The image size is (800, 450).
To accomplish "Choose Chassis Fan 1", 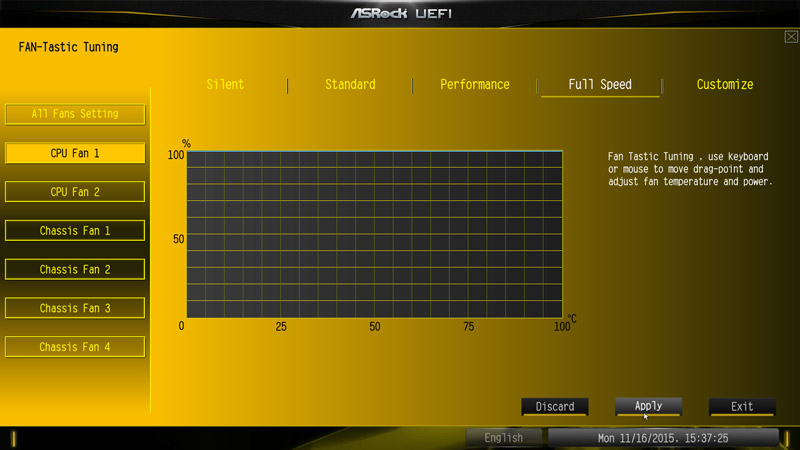I will pyautogui.click(x=75, y=231).
